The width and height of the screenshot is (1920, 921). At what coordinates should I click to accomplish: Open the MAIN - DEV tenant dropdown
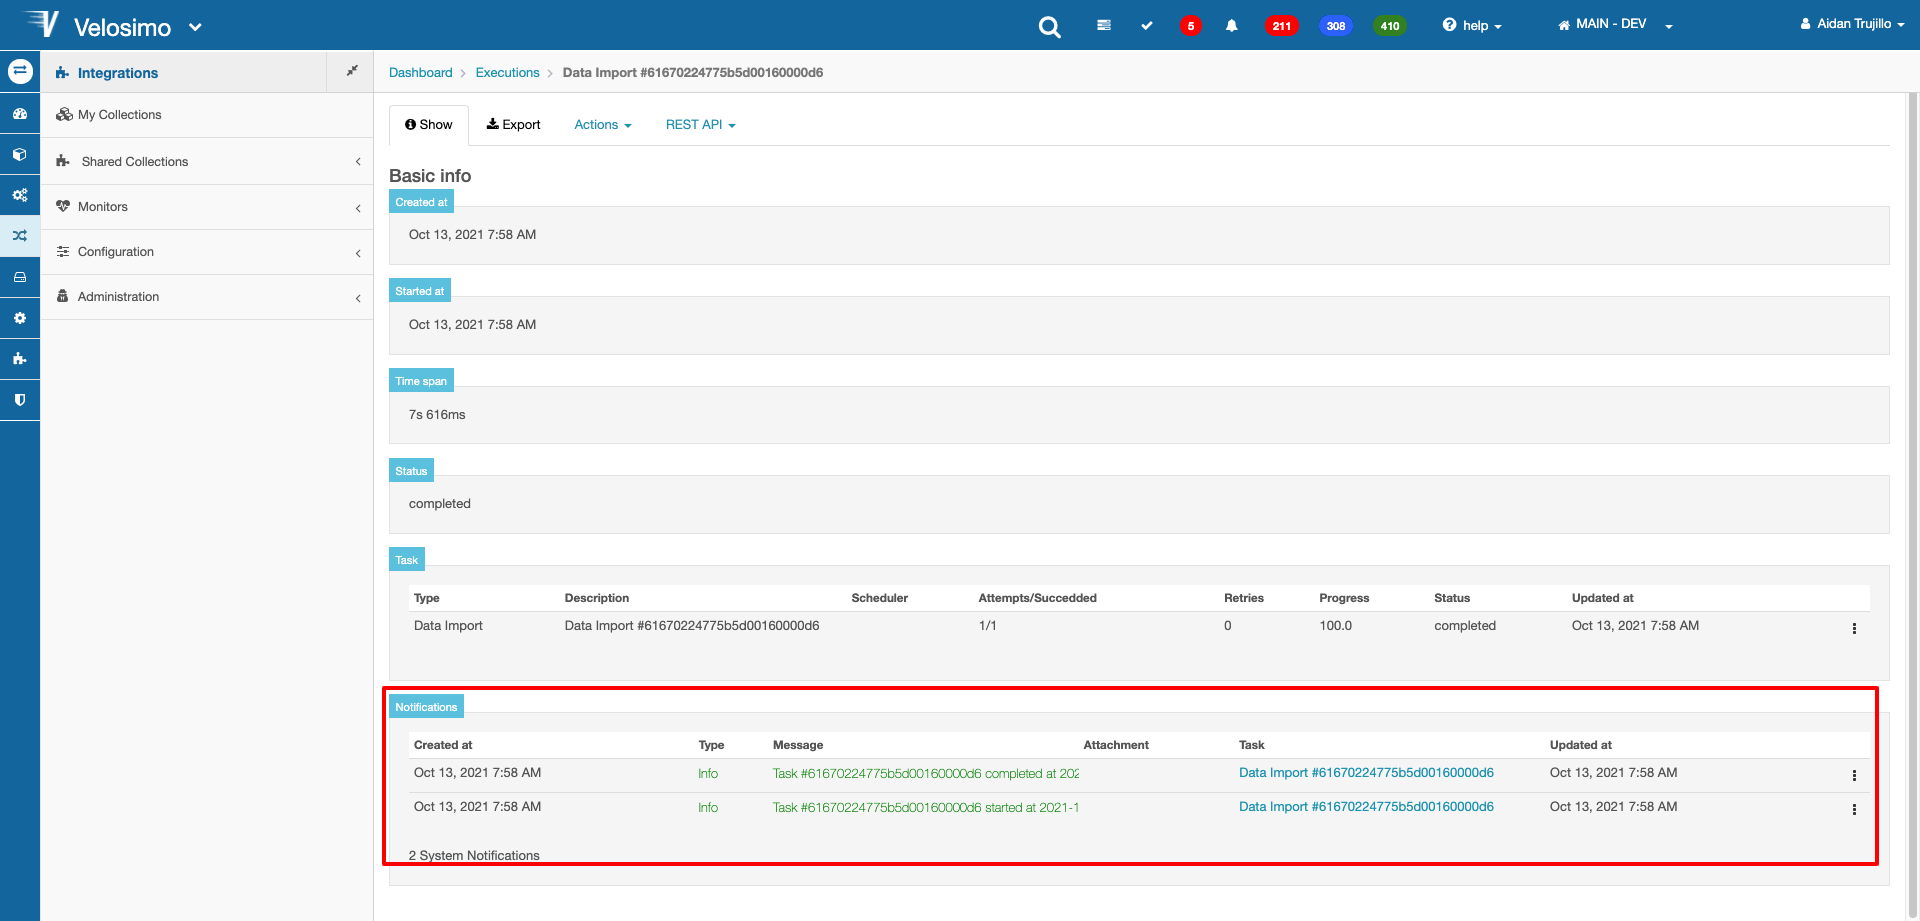point(1615,24)
